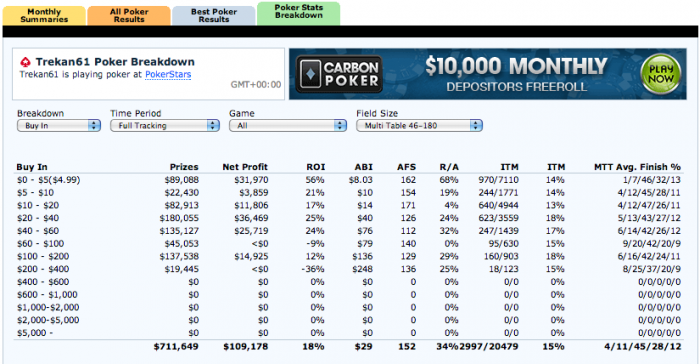Open the Field Size Multi Table 46-180 dropdown
700x364 pixels.
[419, 126]
